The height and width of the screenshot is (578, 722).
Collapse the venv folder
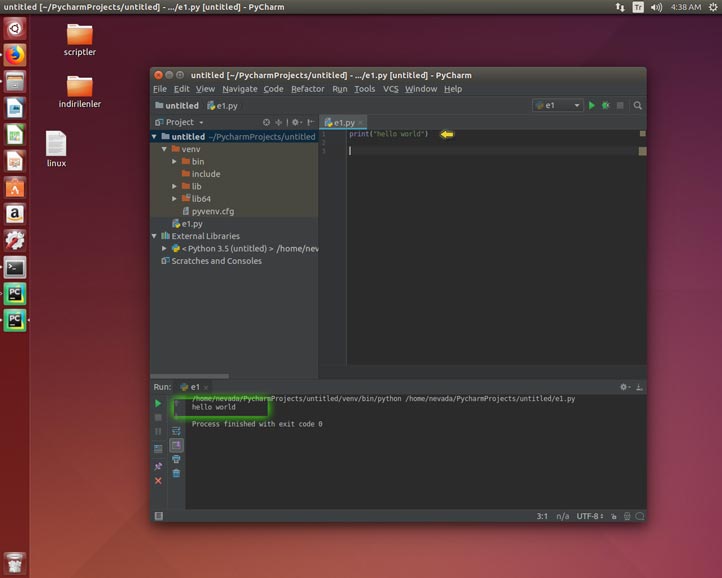pyautogui.click(x=164, y=149)
